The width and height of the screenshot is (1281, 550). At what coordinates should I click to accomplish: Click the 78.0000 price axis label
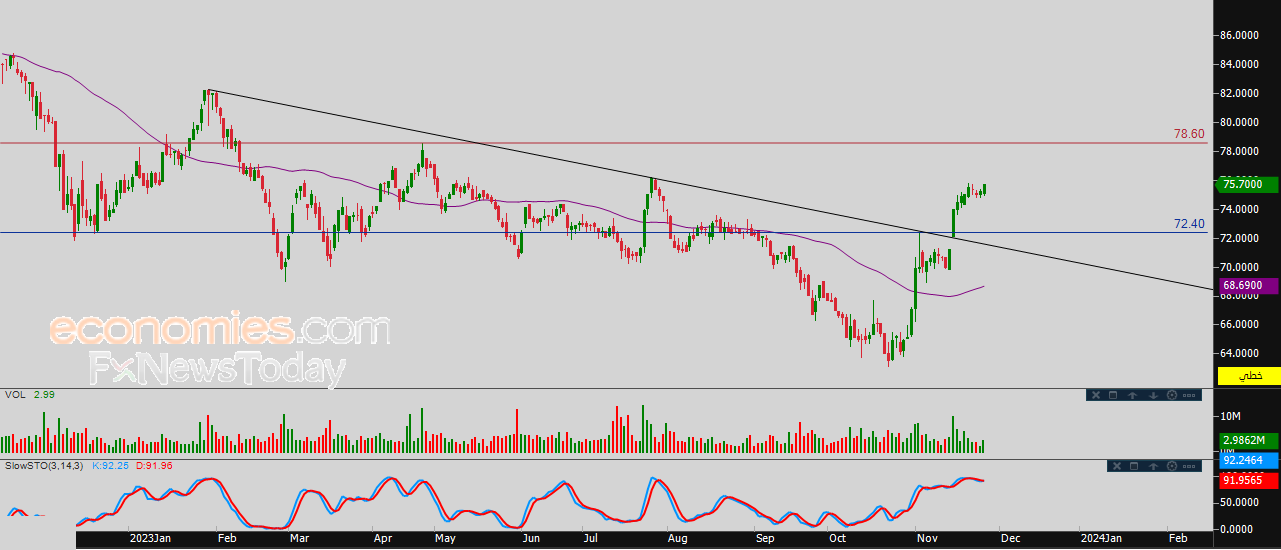pos(1239,151)
